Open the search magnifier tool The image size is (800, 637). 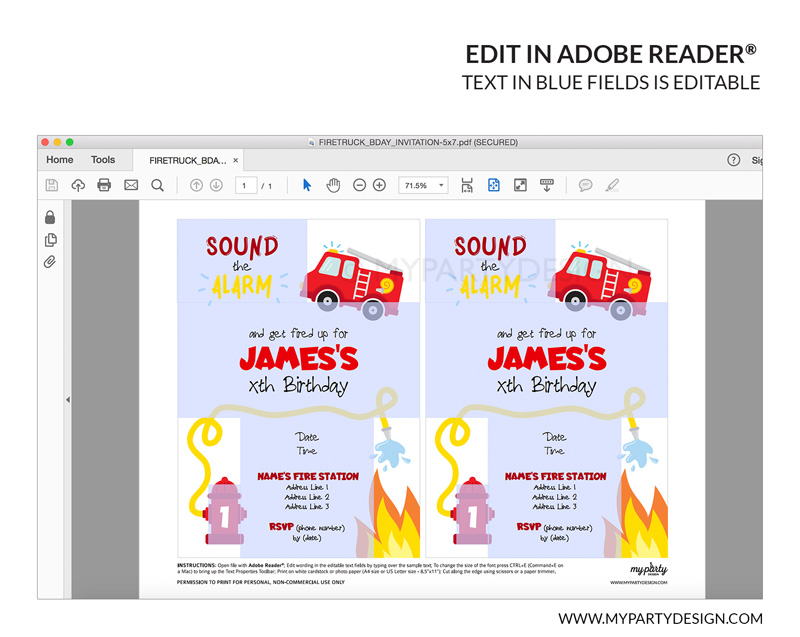(x=157, y=185)
